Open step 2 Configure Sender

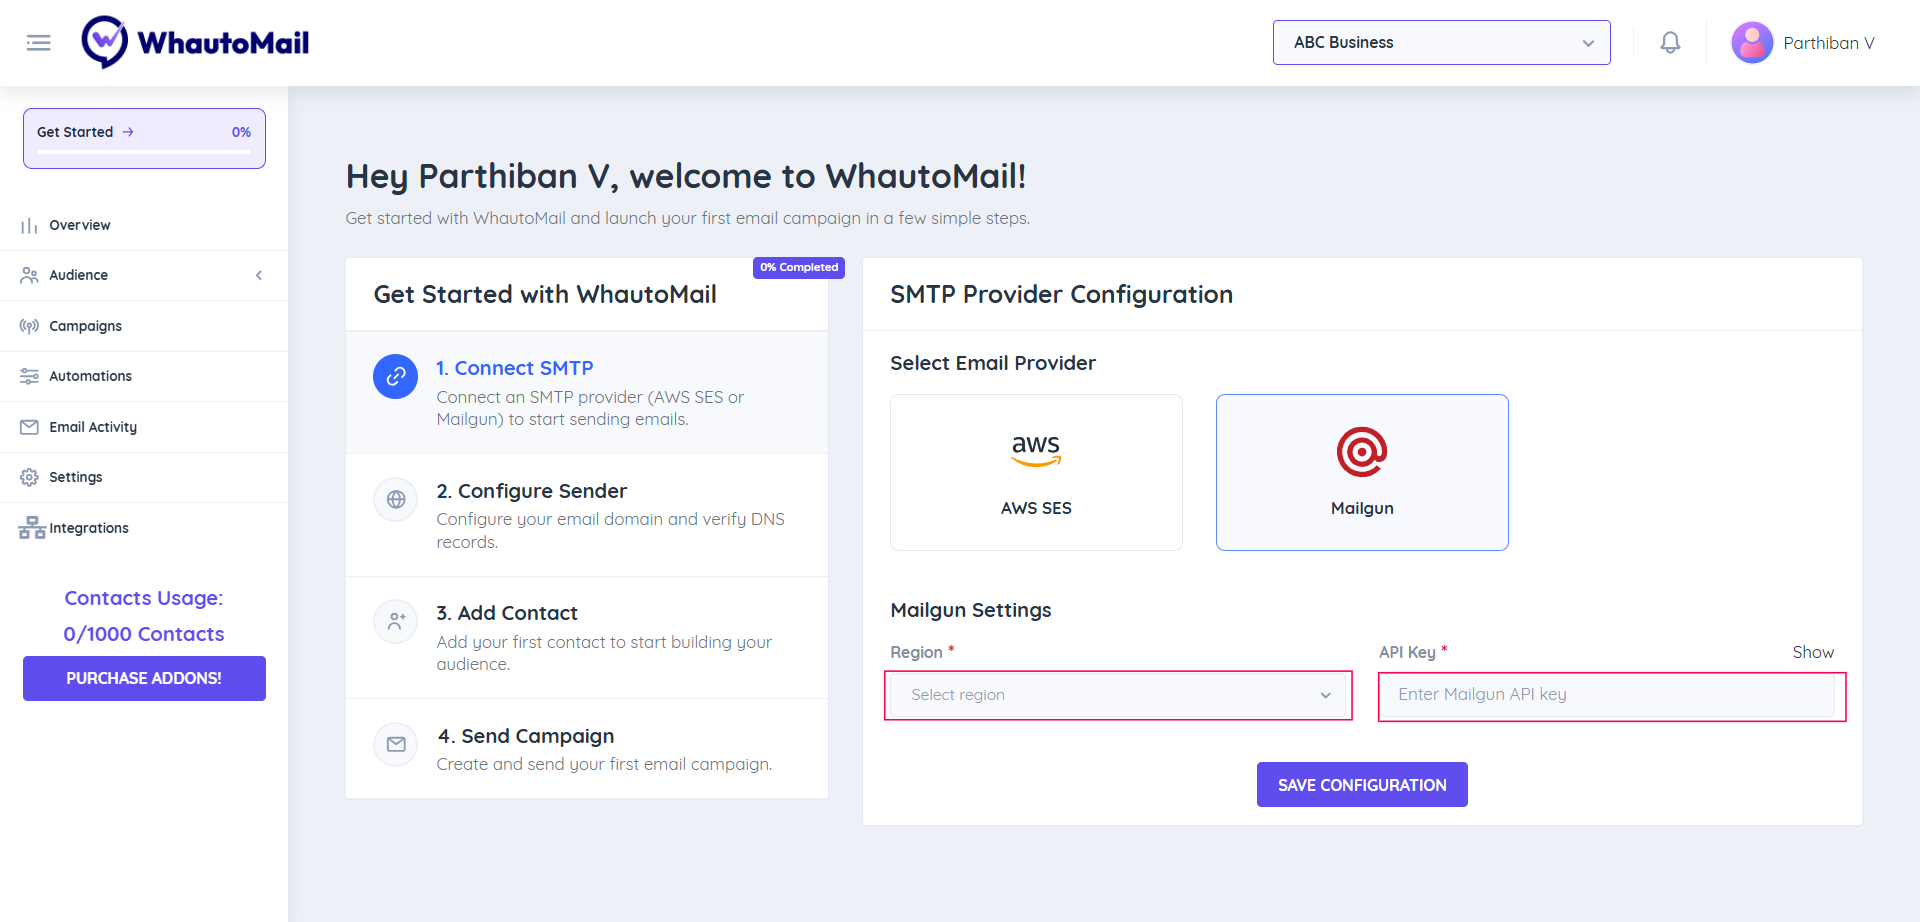[x=532, y=491]
